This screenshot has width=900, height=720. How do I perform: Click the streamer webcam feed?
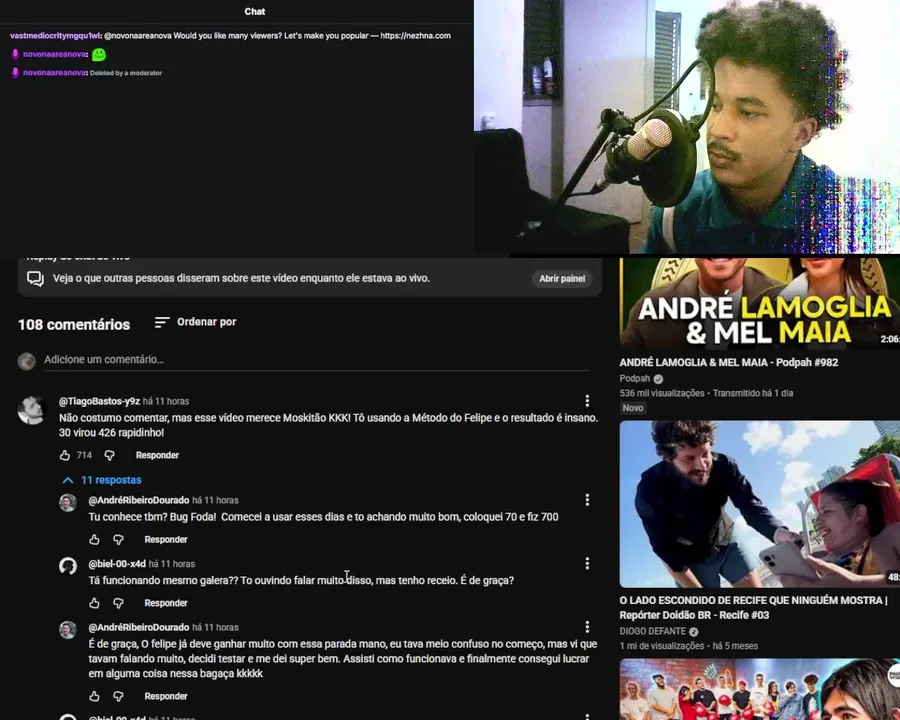coord(686,126)
